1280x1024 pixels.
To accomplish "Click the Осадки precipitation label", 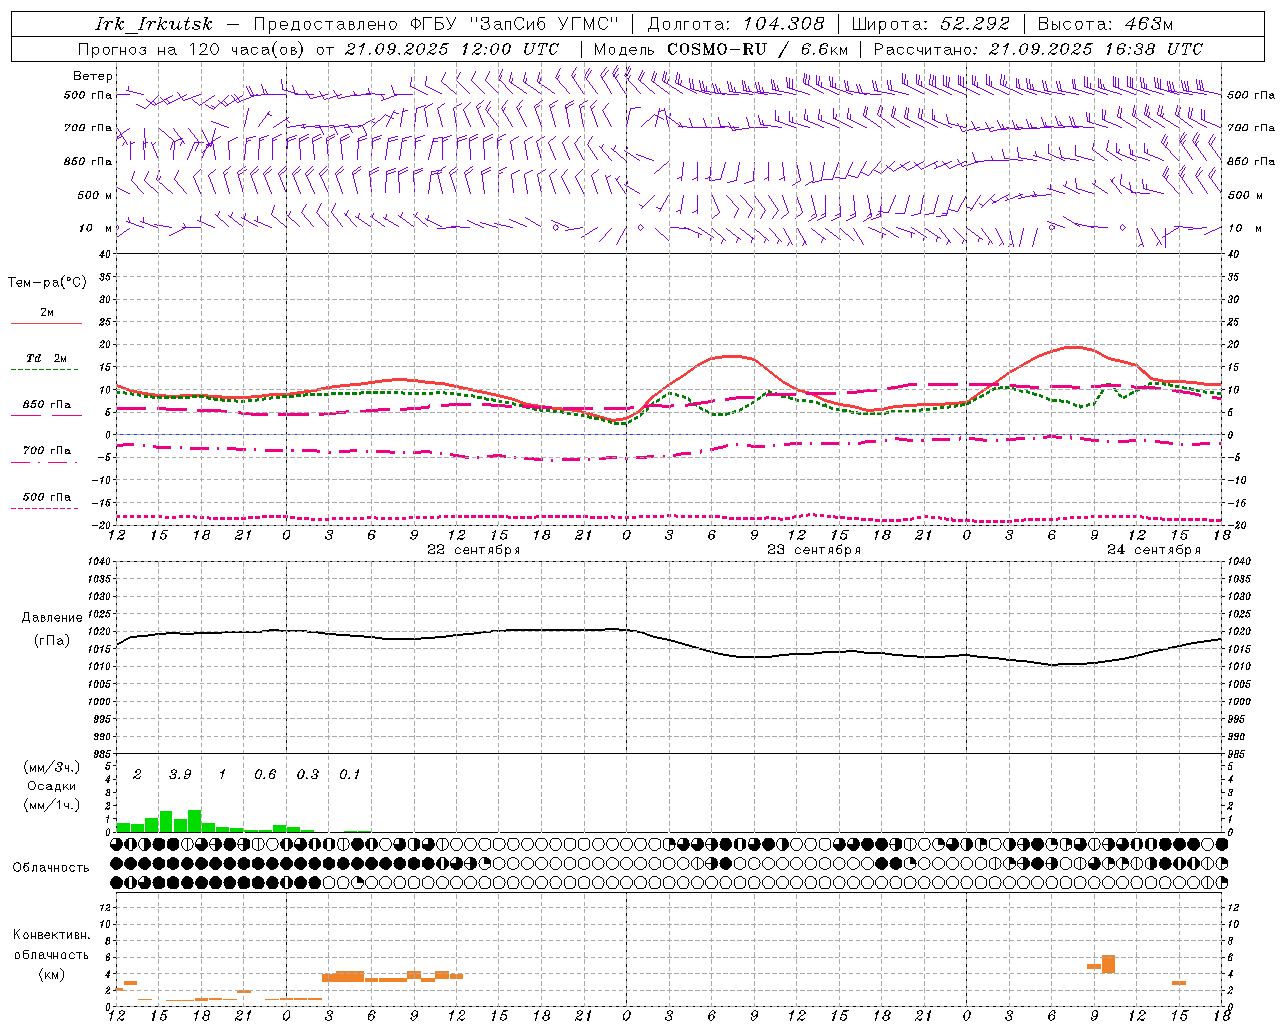I will (52, 786).
